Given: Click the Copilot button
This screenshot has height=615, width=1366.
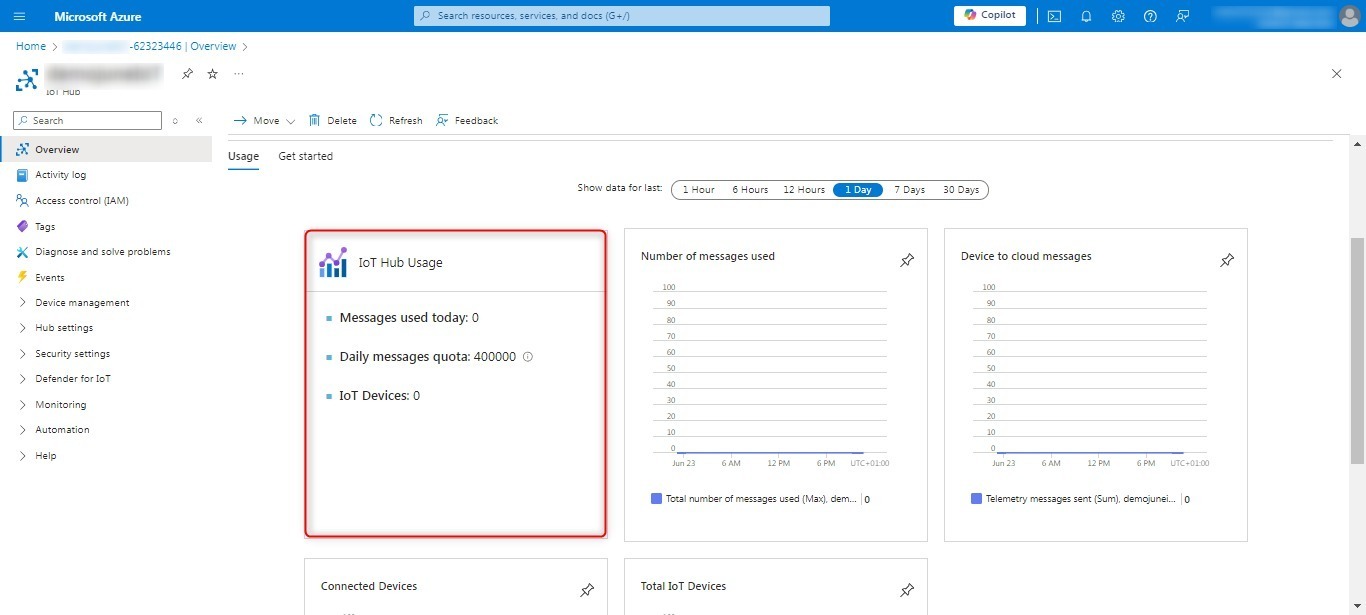Looking at the screenshot, I should 990,16.
